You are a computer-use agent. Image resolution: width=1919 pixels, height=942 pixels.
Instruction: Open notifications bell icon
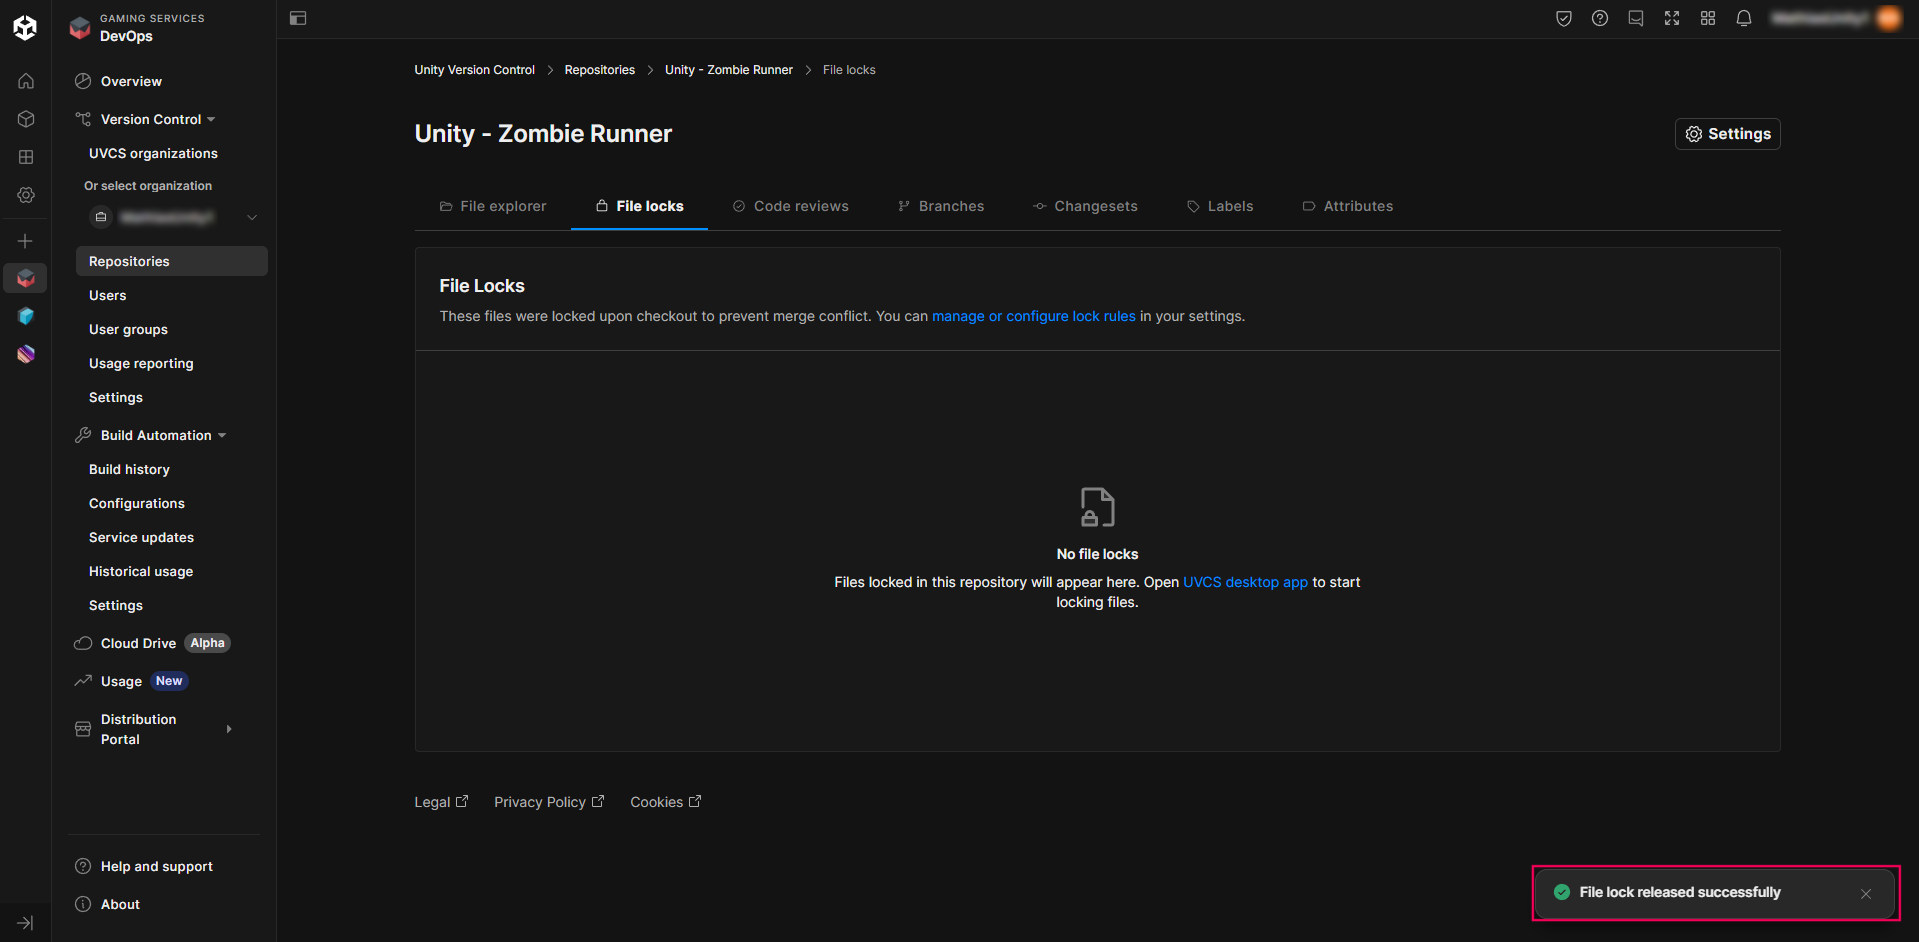pos(1743,18)
